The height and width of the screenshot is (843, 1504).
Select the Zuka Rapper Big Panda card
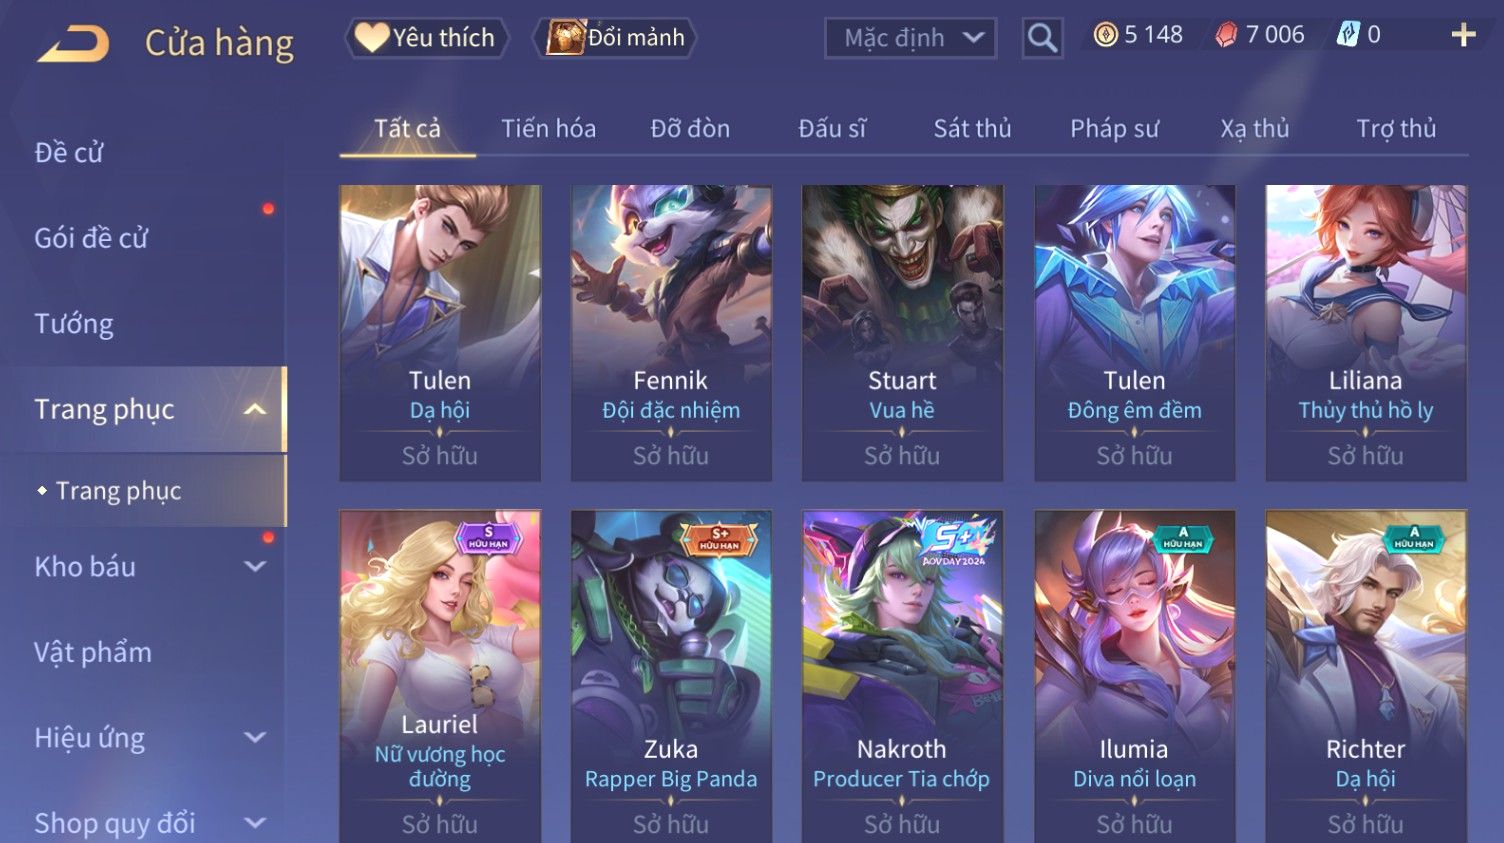coord(671,676)
